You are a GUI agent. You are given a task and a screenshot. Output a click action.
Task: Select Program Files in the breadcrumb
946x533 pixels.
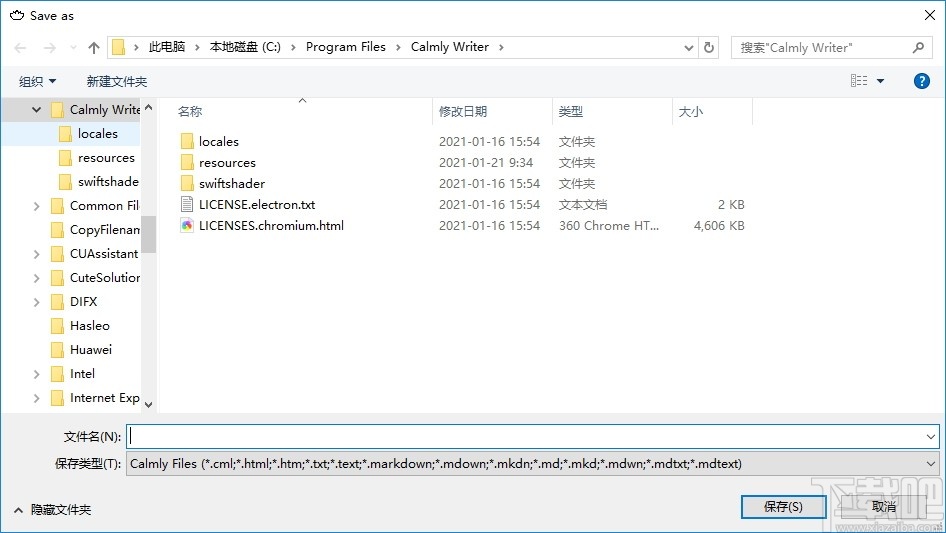(x=346, y=47)
